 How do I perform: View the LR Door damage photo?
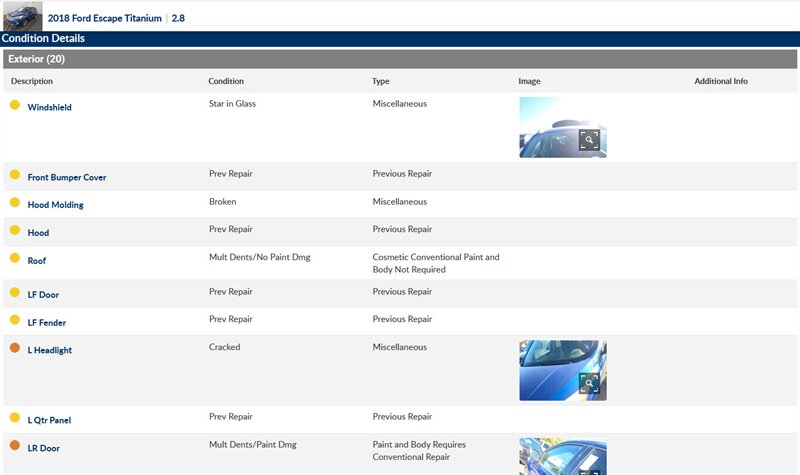click(x=562, y=456)
